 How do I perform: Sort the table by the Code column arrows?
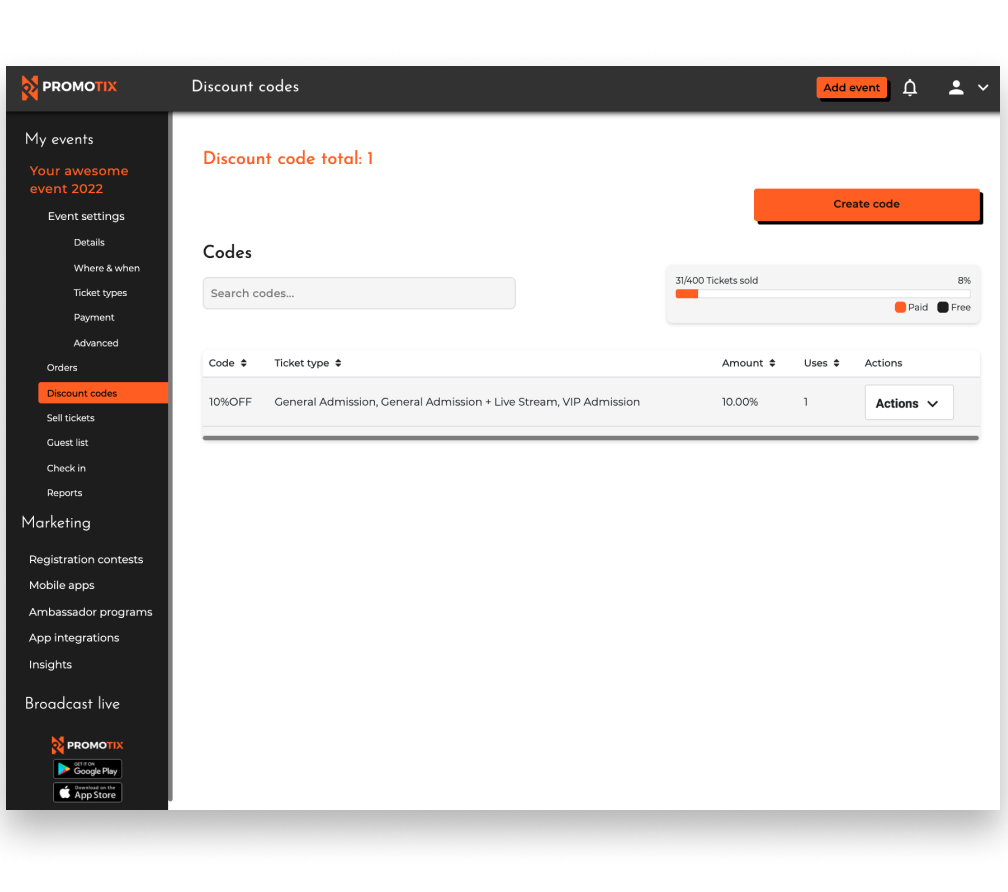(245, 362)
